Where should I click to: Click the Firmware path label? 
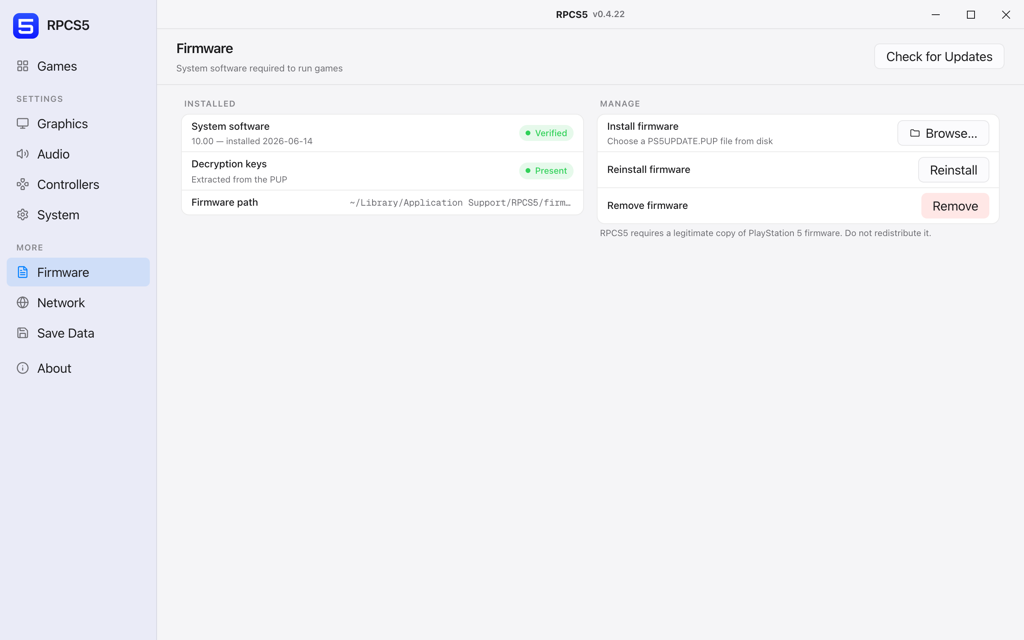224,202
